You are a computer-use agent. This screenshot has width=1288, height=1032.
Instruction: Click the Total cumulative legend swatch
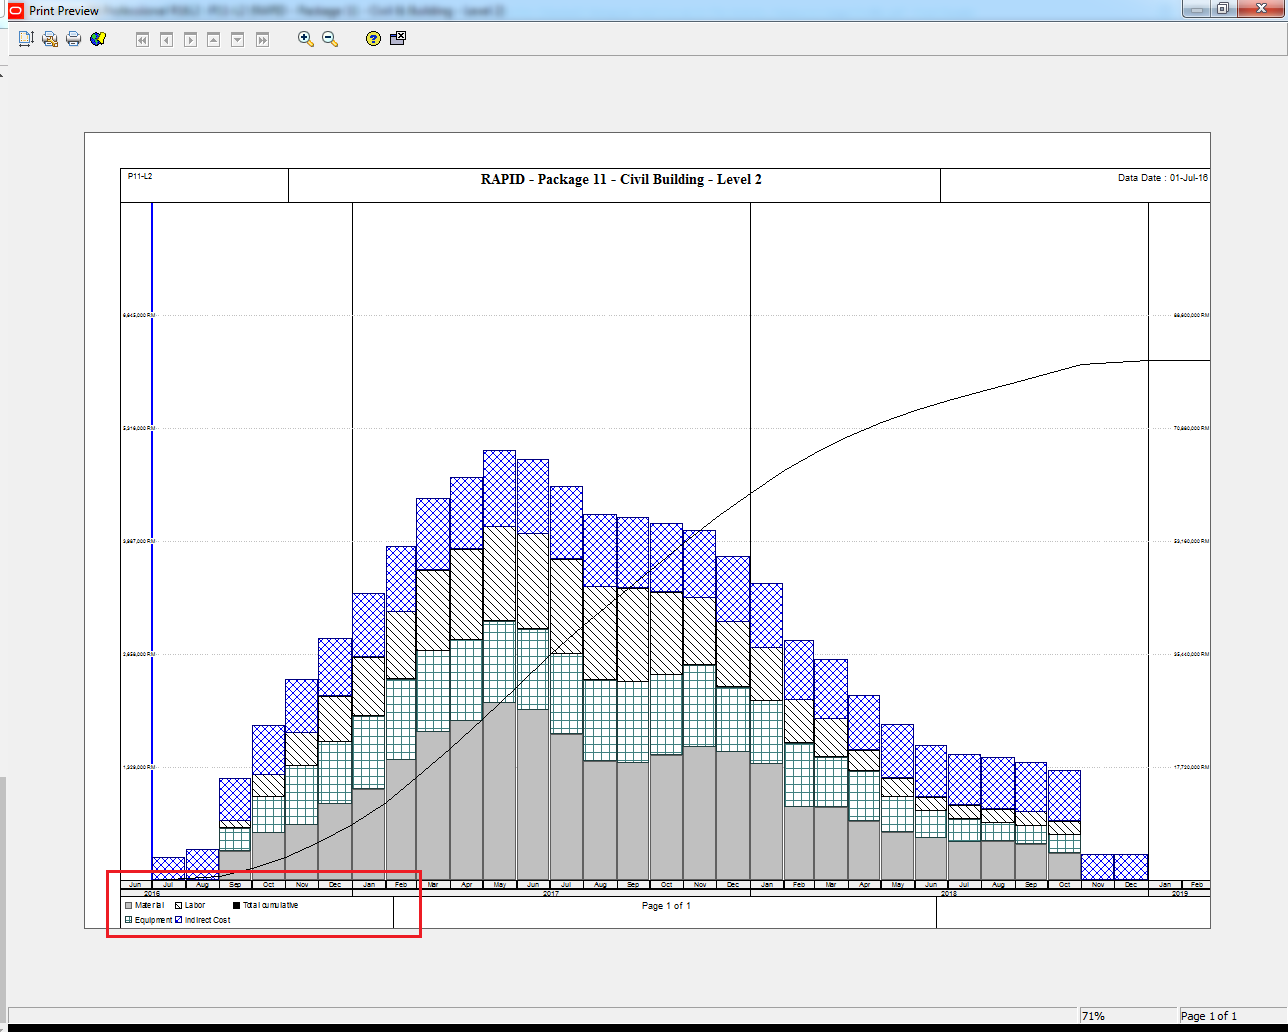237,905
